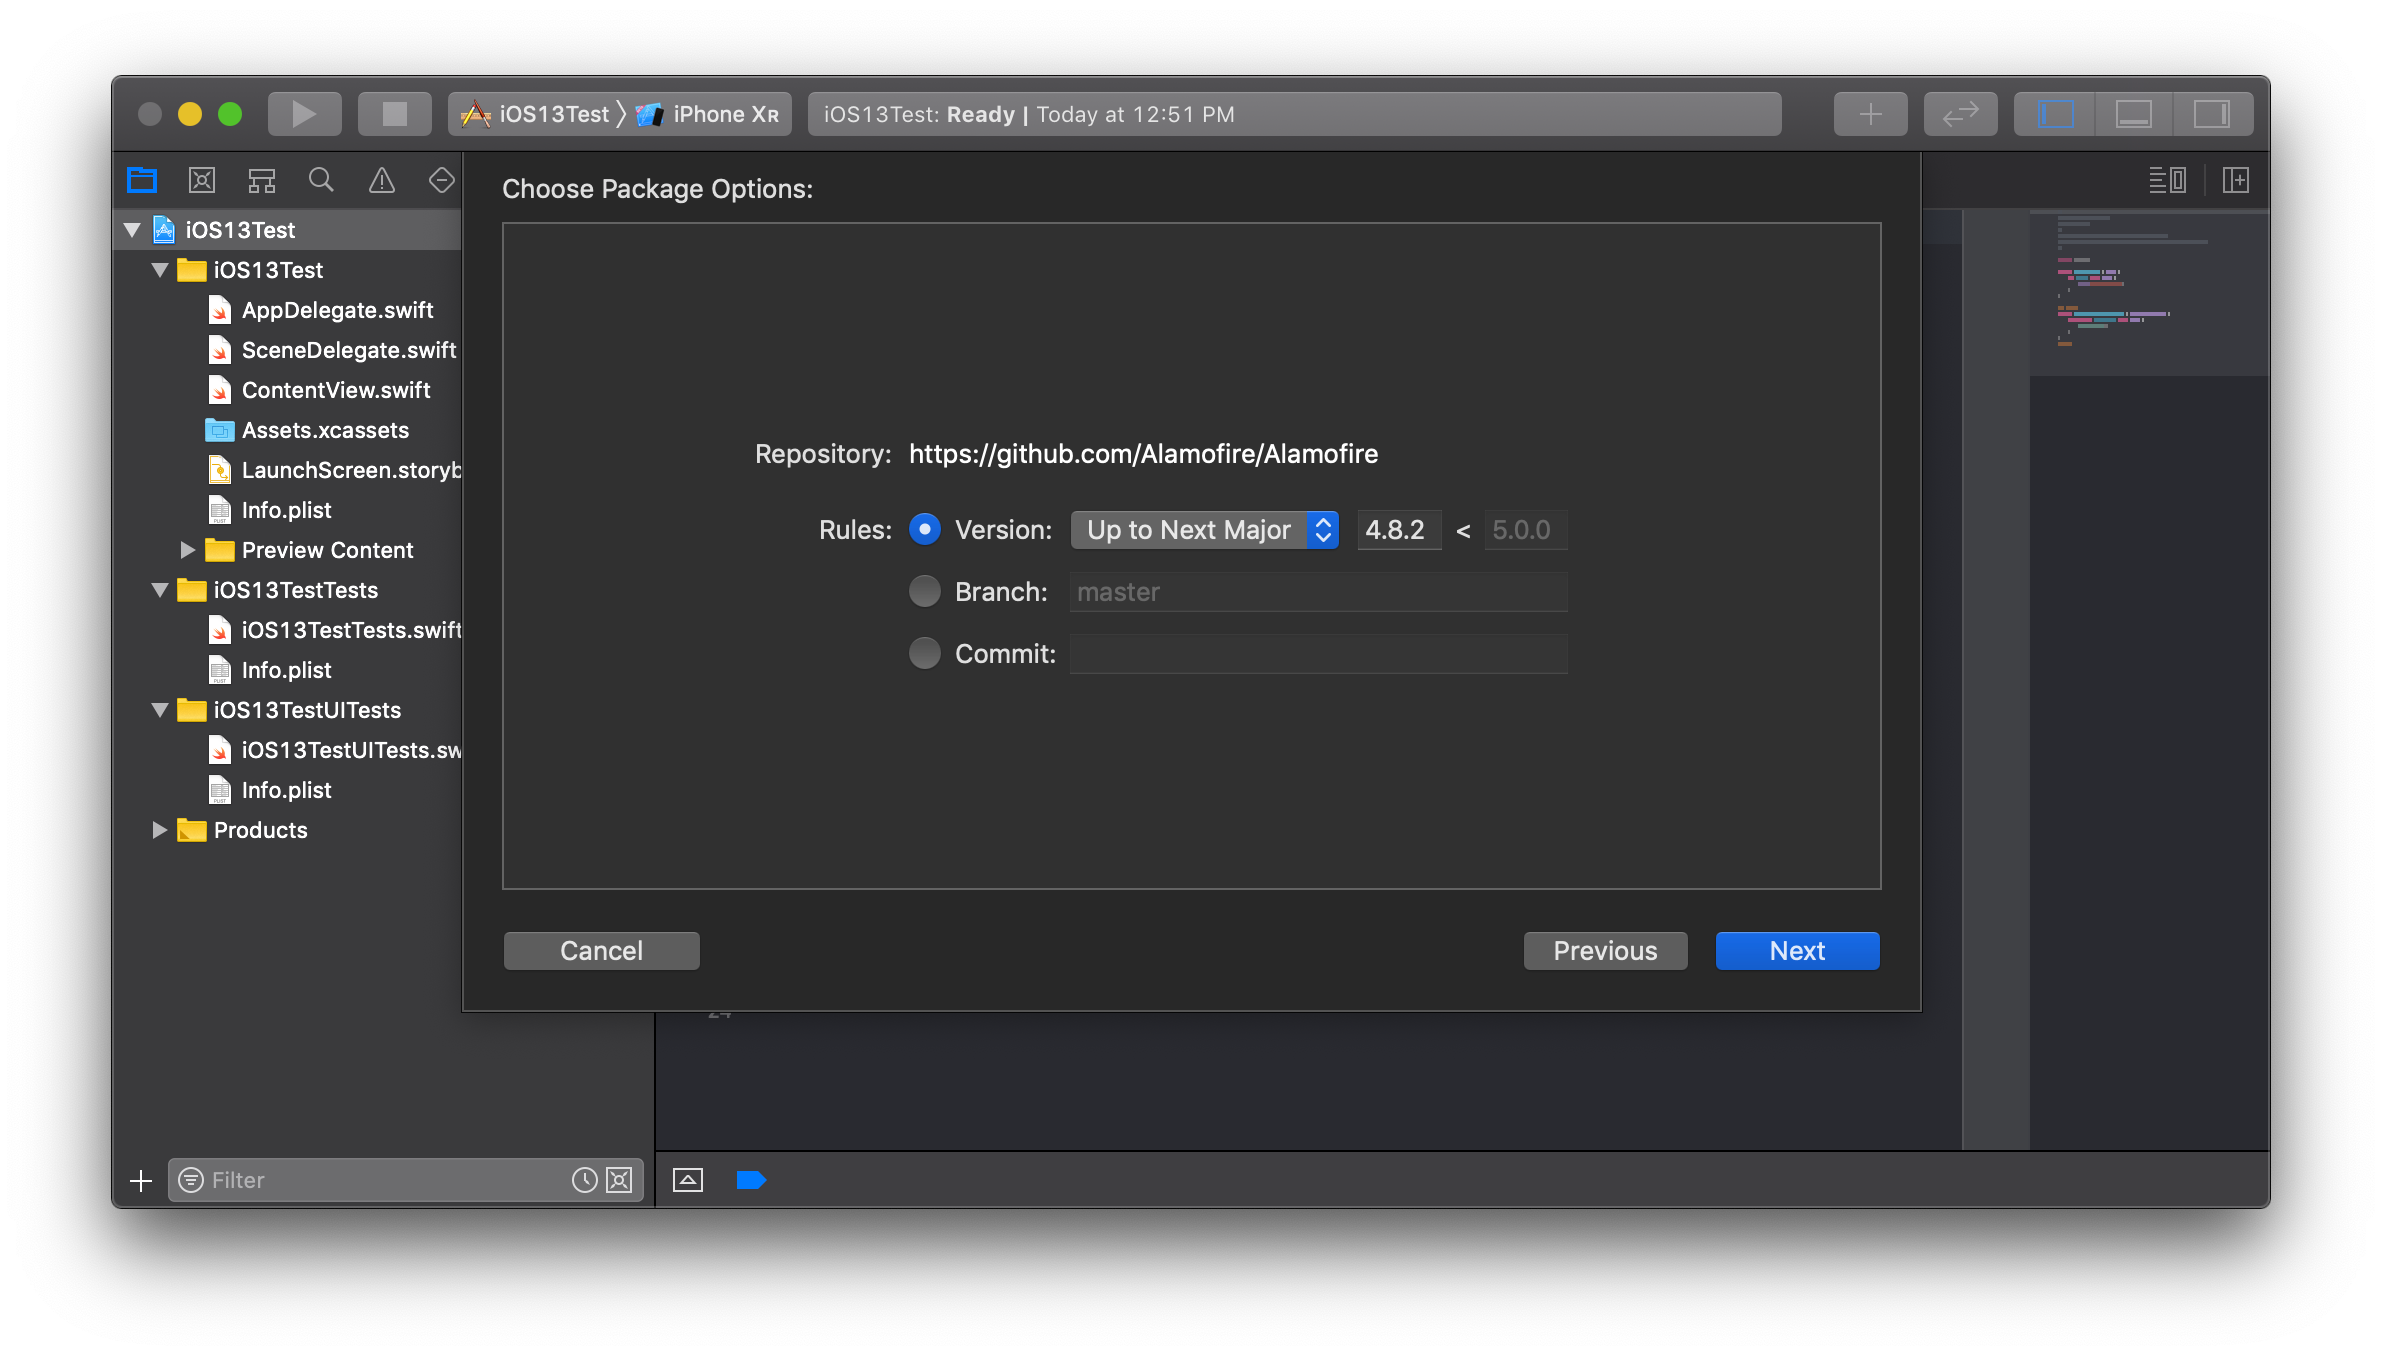Stop the running build
Viewport: 2382px width, 1356px height.
[x=394, y=114]
